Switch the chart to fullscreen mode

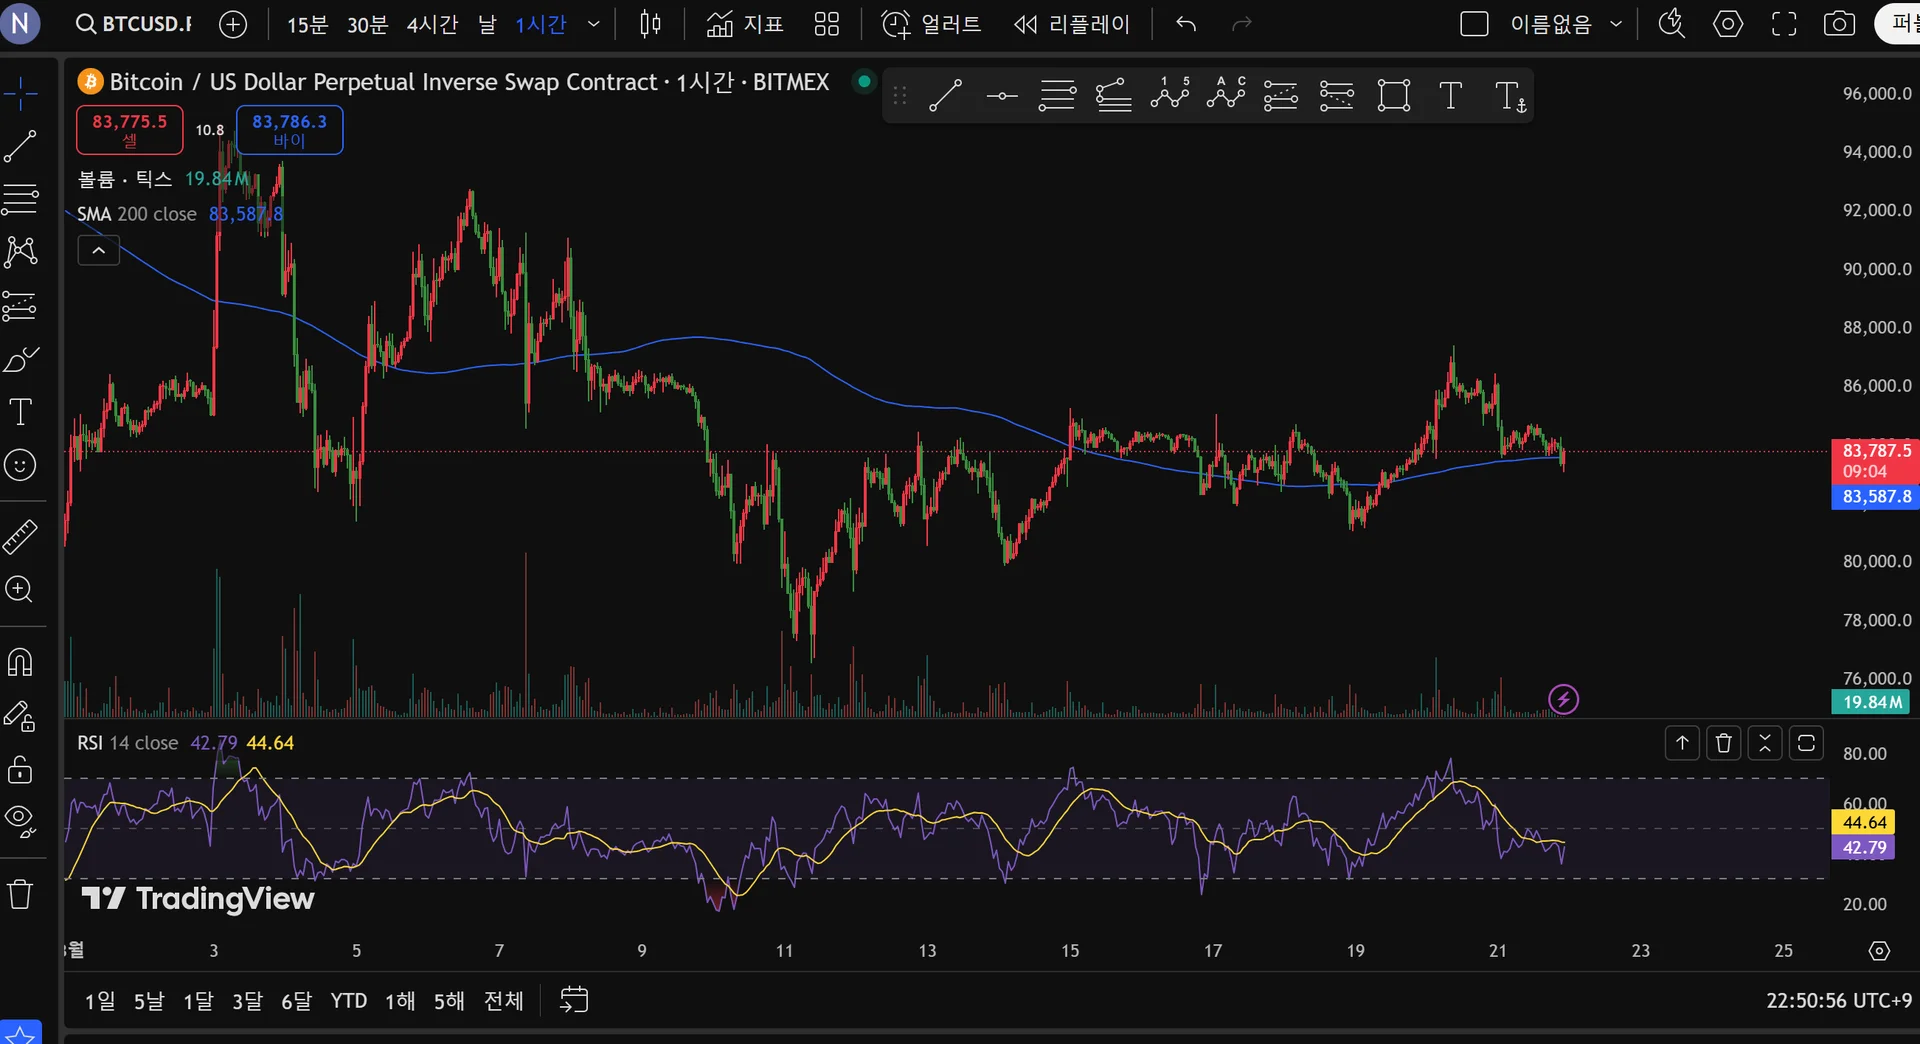(1784, 24)
